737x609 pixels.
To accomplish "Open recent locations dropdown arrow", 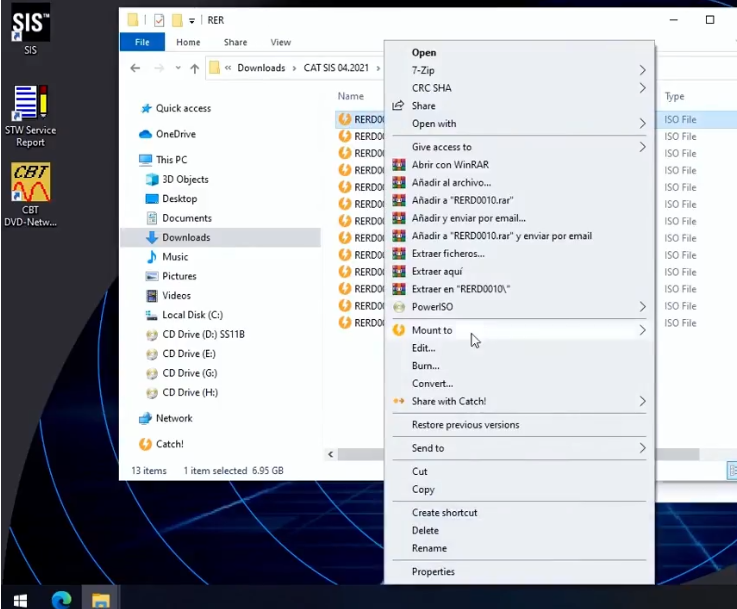I will [178, 68].
